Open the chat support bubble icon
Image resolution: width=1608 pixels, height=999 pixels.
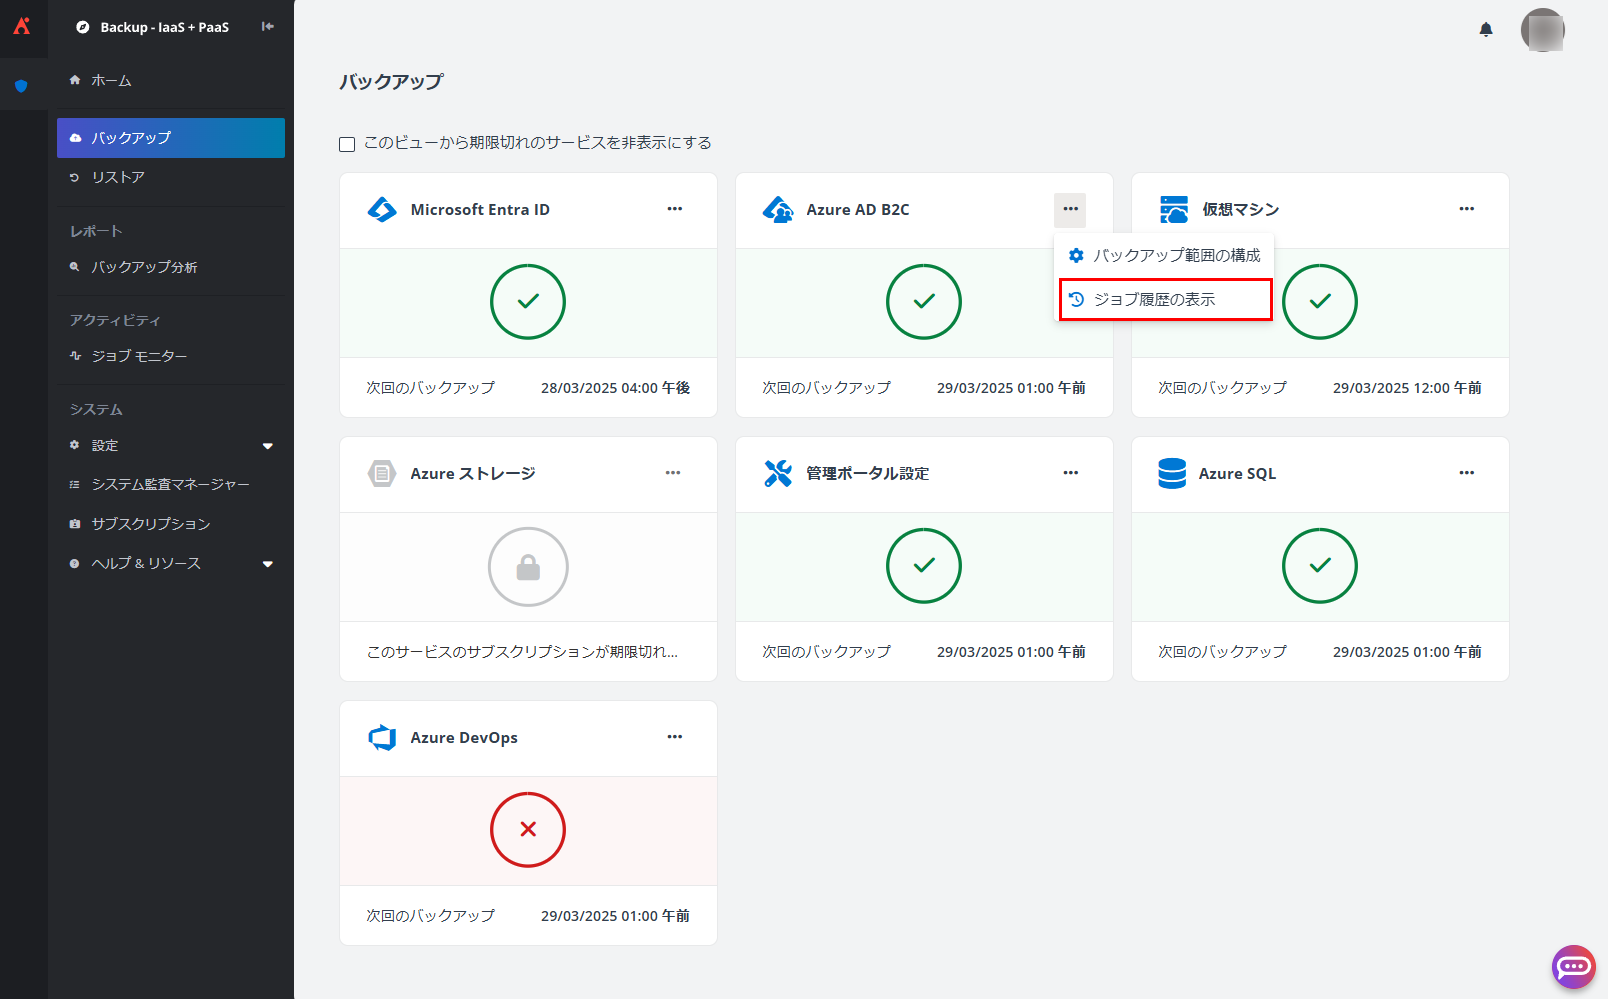(x=1573, y=966)
